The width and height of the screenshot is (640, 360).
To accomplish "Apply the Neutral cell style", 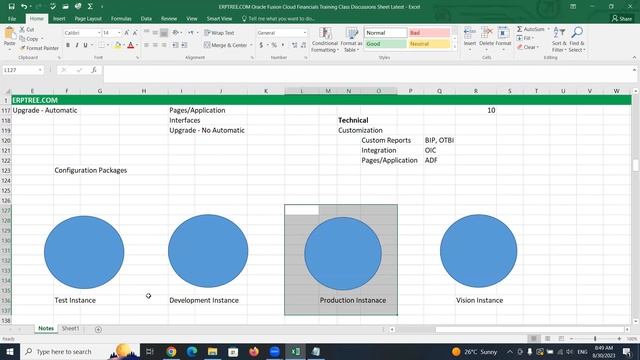I will tap(429, 44).
